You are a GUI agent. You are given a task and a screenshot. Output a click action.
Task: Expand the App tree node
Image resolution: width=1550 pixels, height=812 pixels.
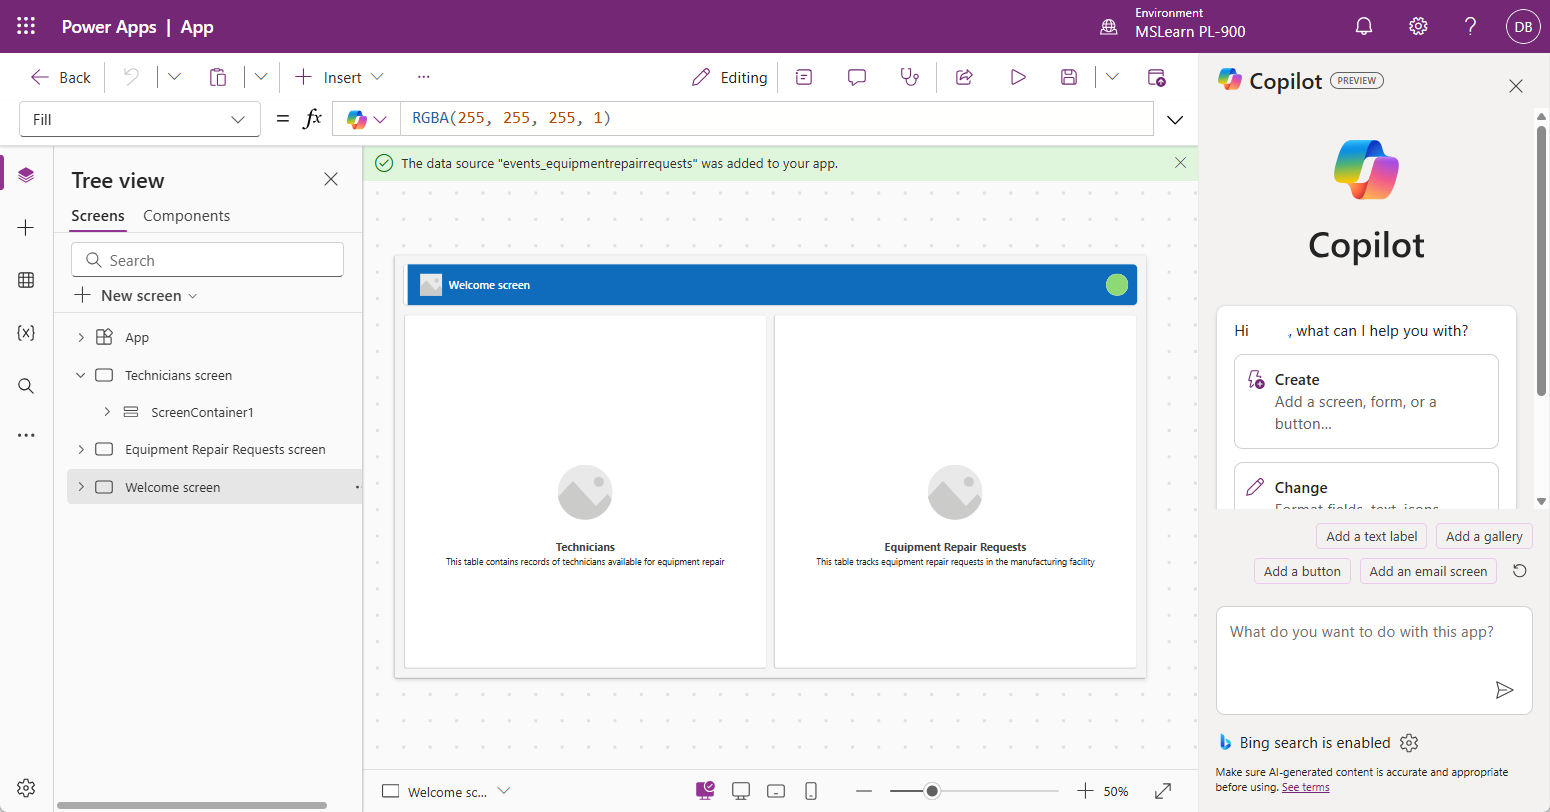coord(81,338)
